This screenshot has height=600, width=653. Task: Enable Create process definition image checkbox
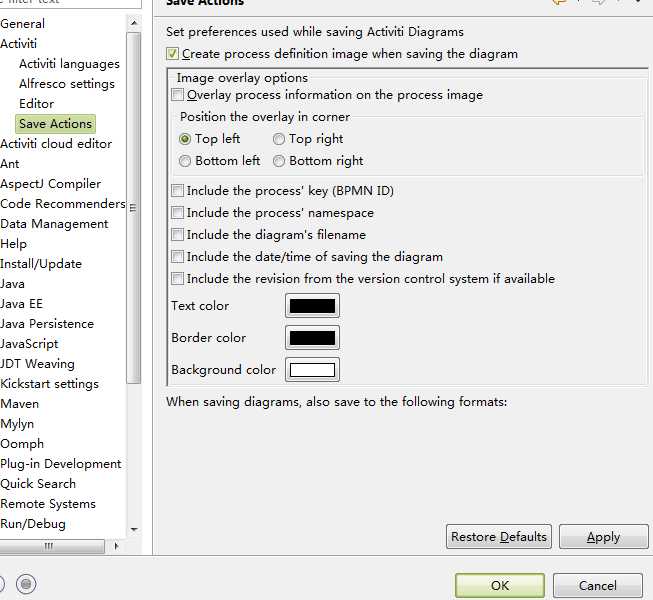pos(172,54)
